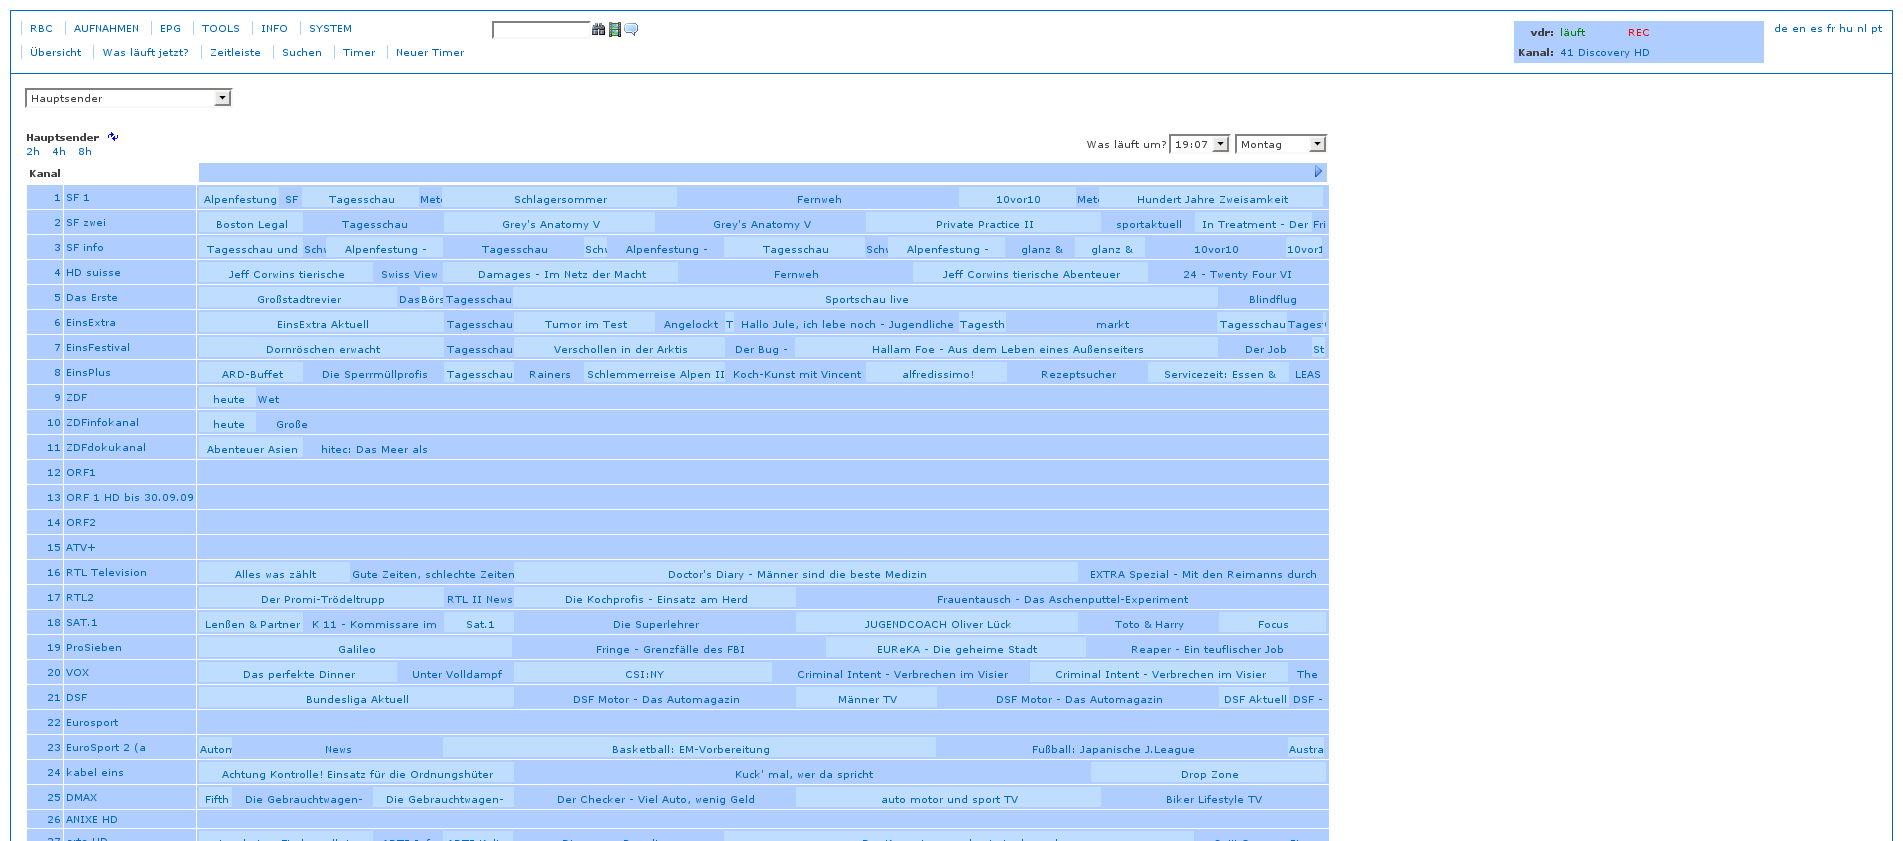
Task: Click the film strip recordings icon
Action: [x=615, y=30]
